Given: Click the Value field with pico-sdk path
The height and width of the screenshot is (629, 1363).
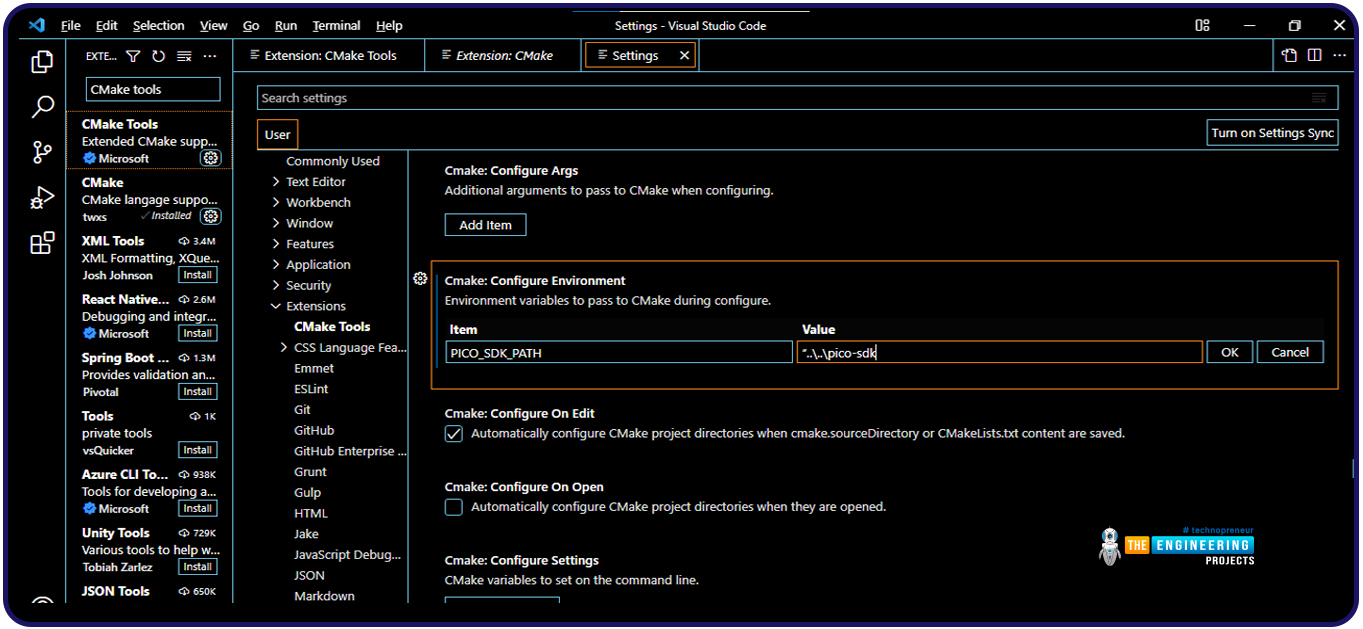Looking at the screenshot, I should click(1000, 352).
